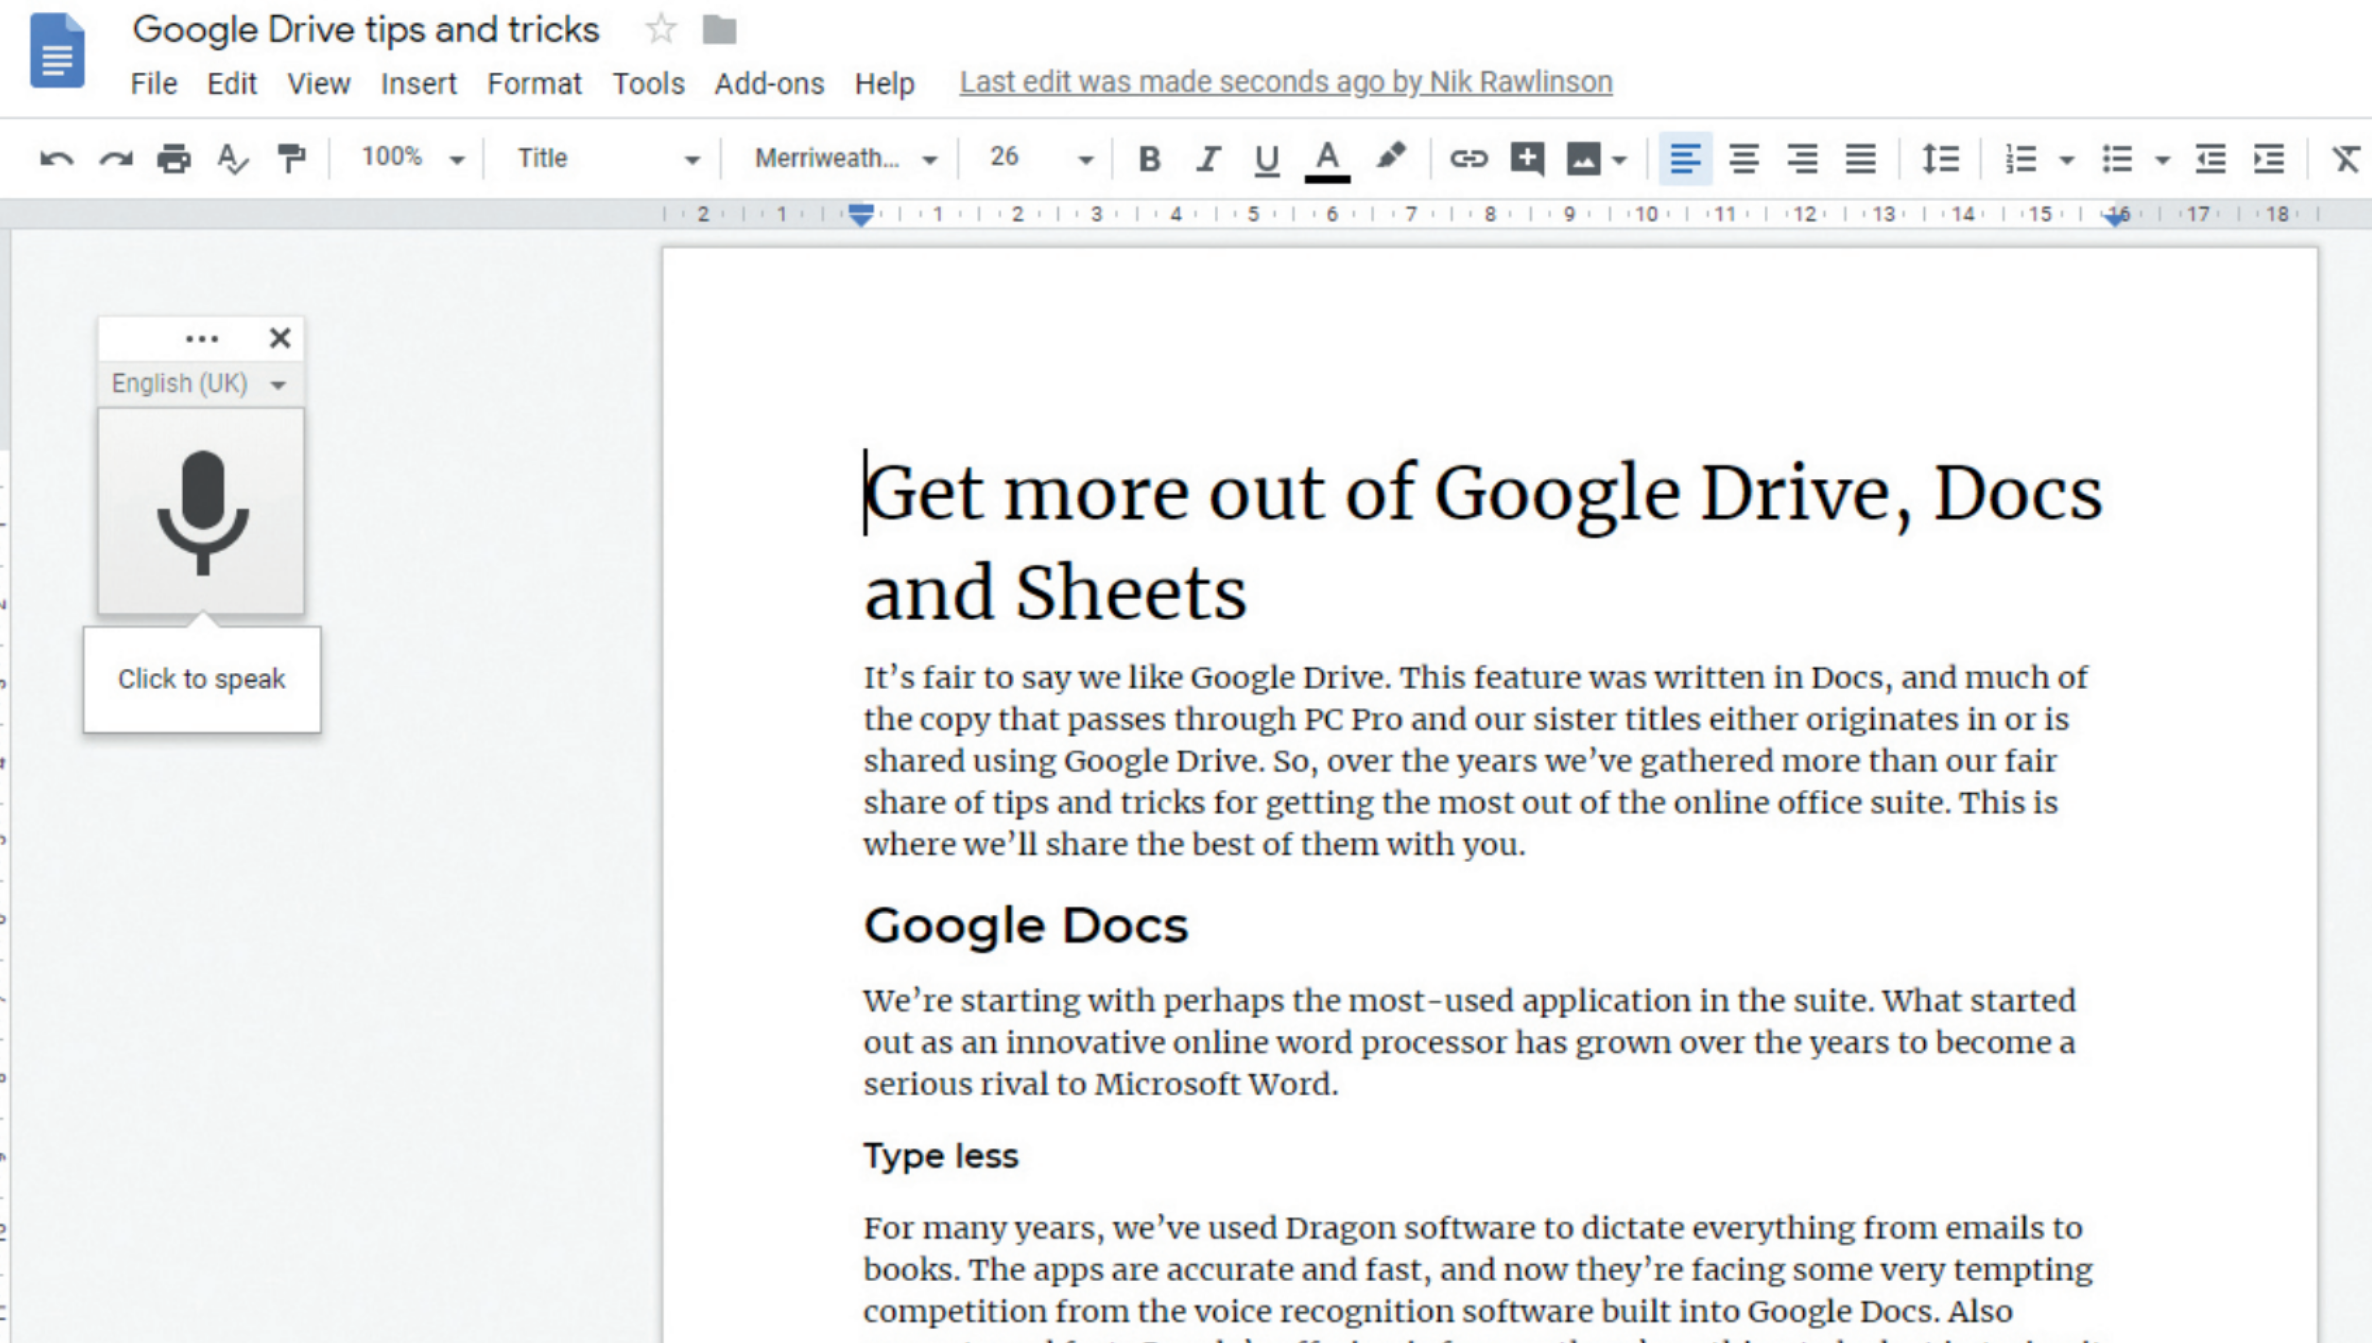Open the text color picker
This screenshot has width=2372, height=1343.
point(1327,159)
